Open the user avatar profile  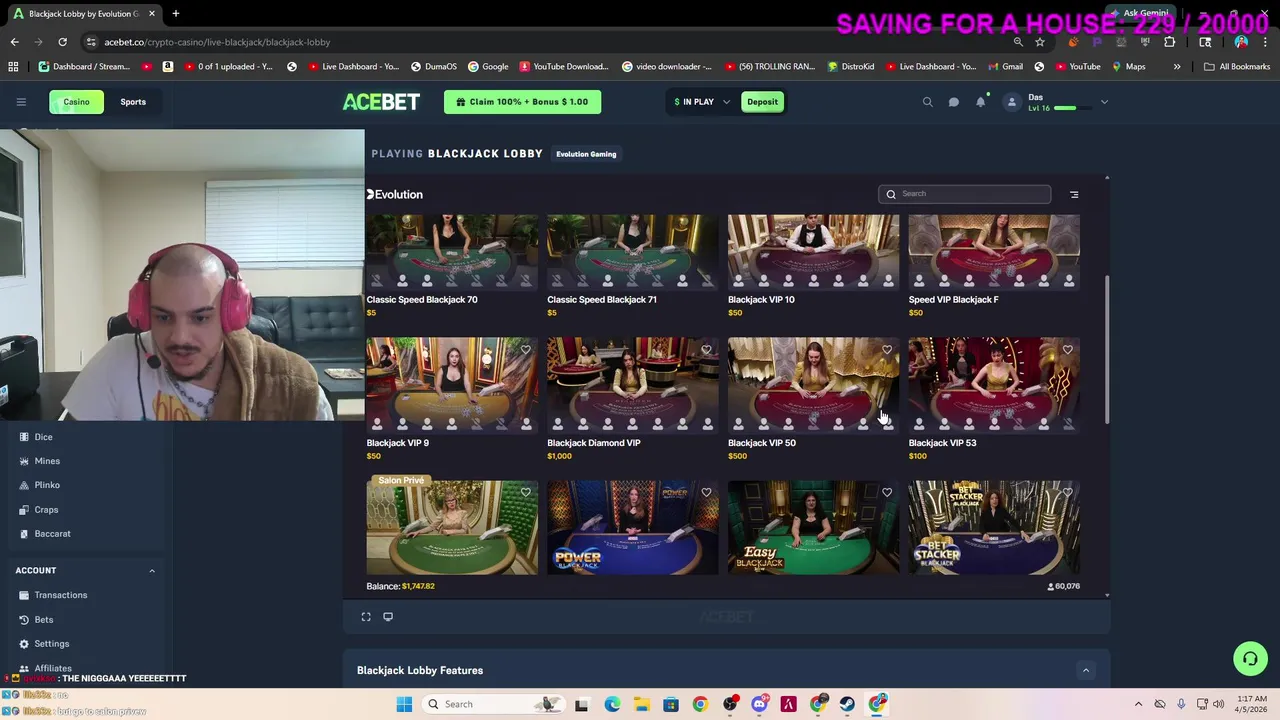click(1011, 102)
